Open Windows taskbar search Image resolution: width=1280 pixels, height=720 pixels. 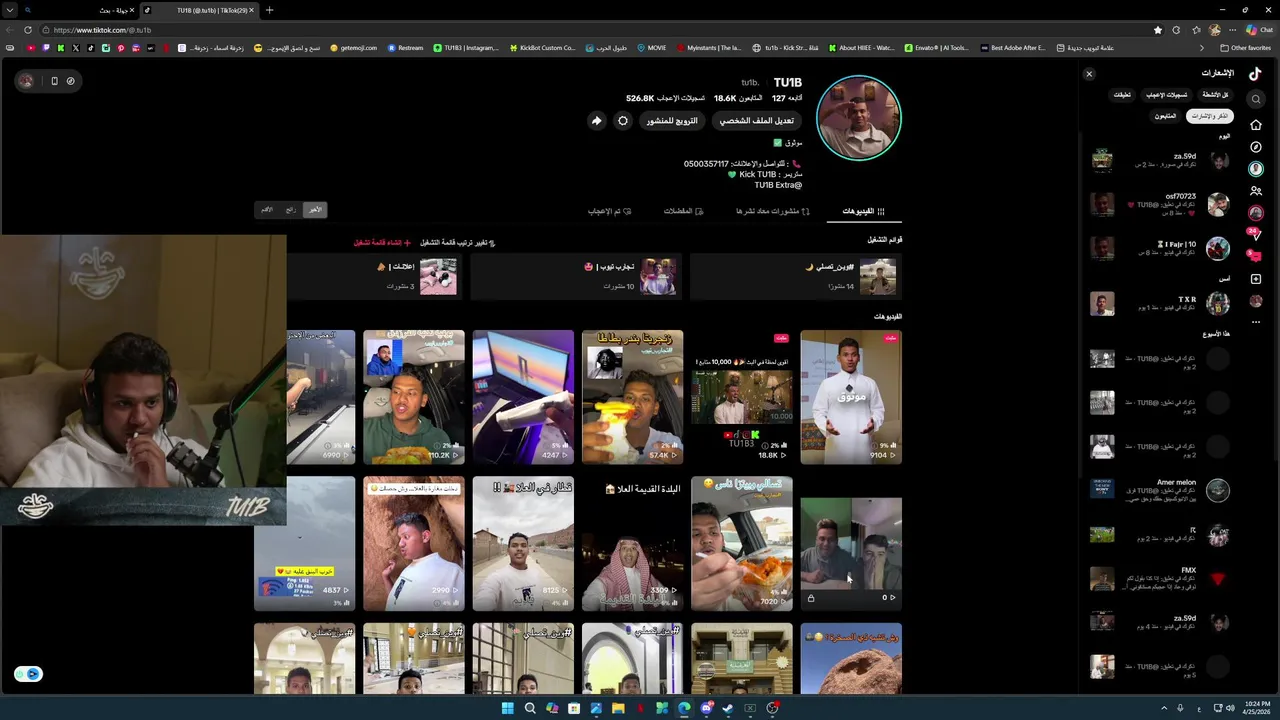(x=530, y=708)
